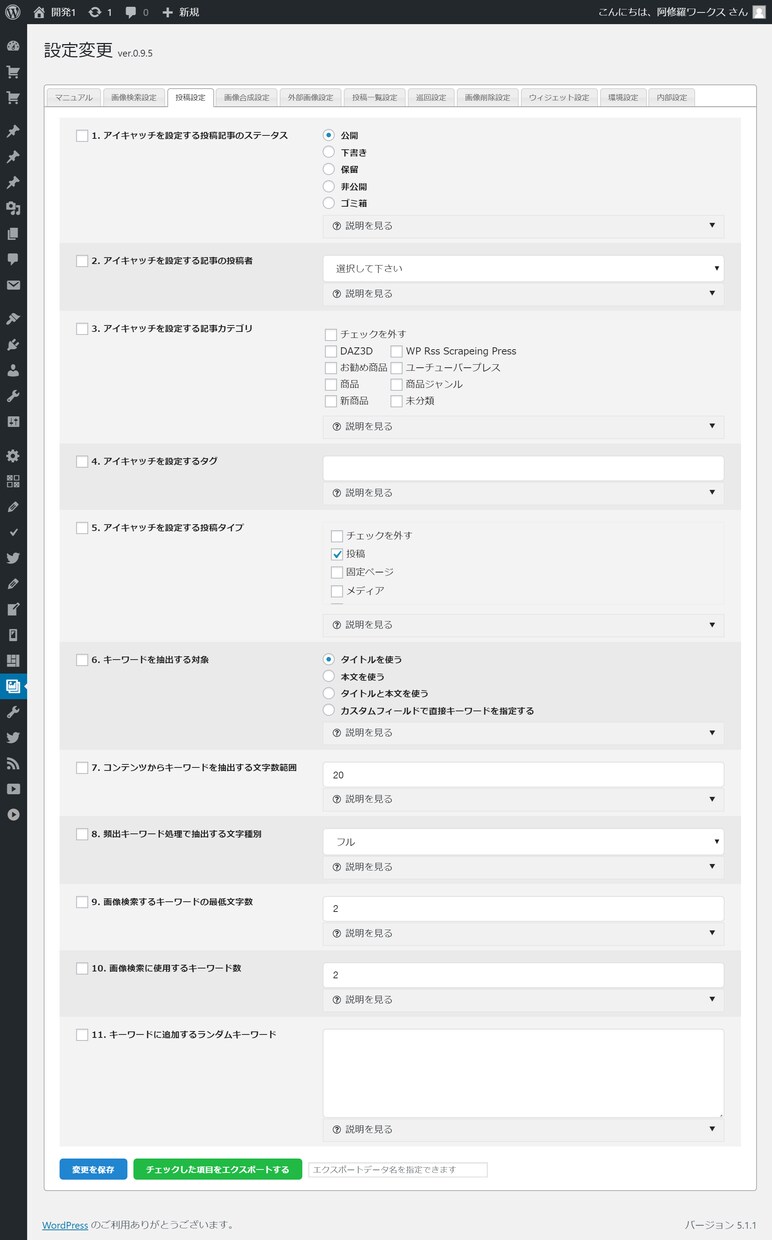
Task: Select the 下書き status radio button
Action: (329, 152)
